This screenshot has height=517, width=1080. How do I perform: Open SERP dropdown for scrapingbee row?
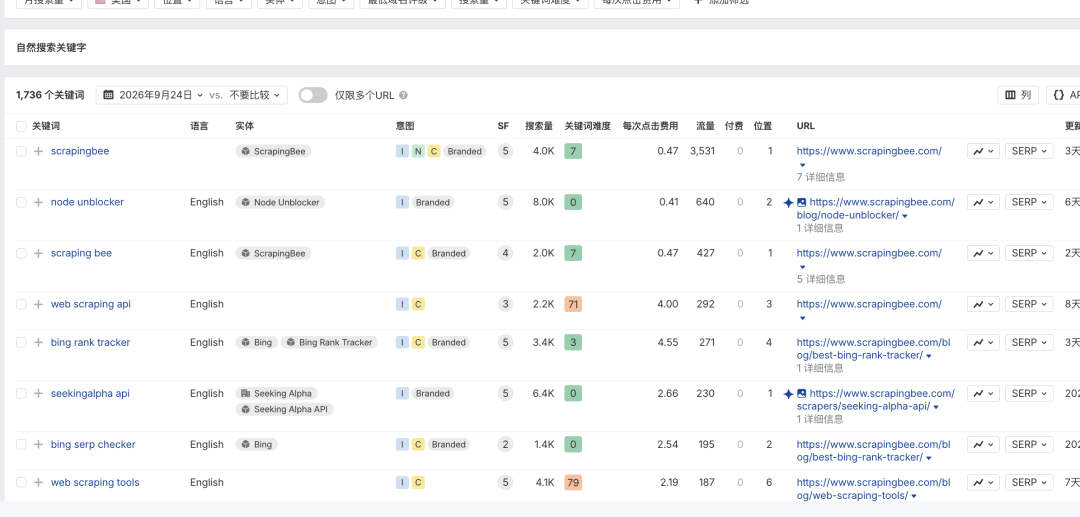point(1029,151)
